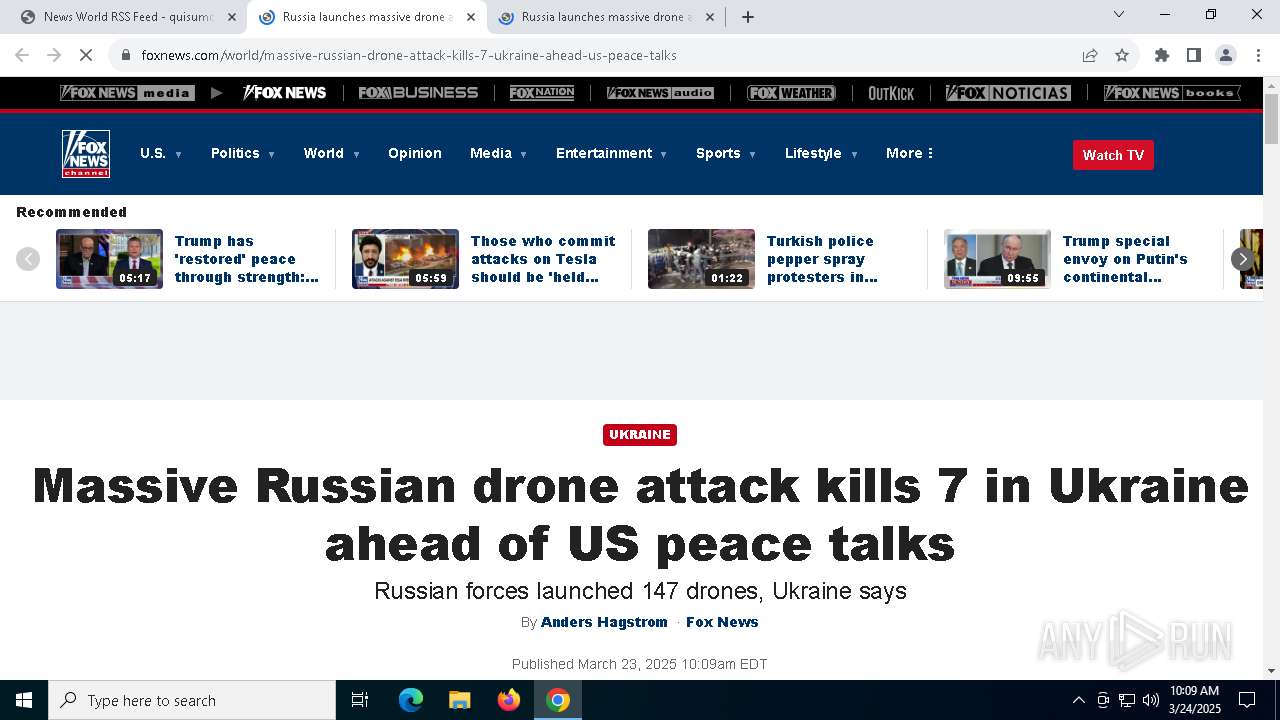
Task: Share this page icon in address bar
Action: 1090,55
